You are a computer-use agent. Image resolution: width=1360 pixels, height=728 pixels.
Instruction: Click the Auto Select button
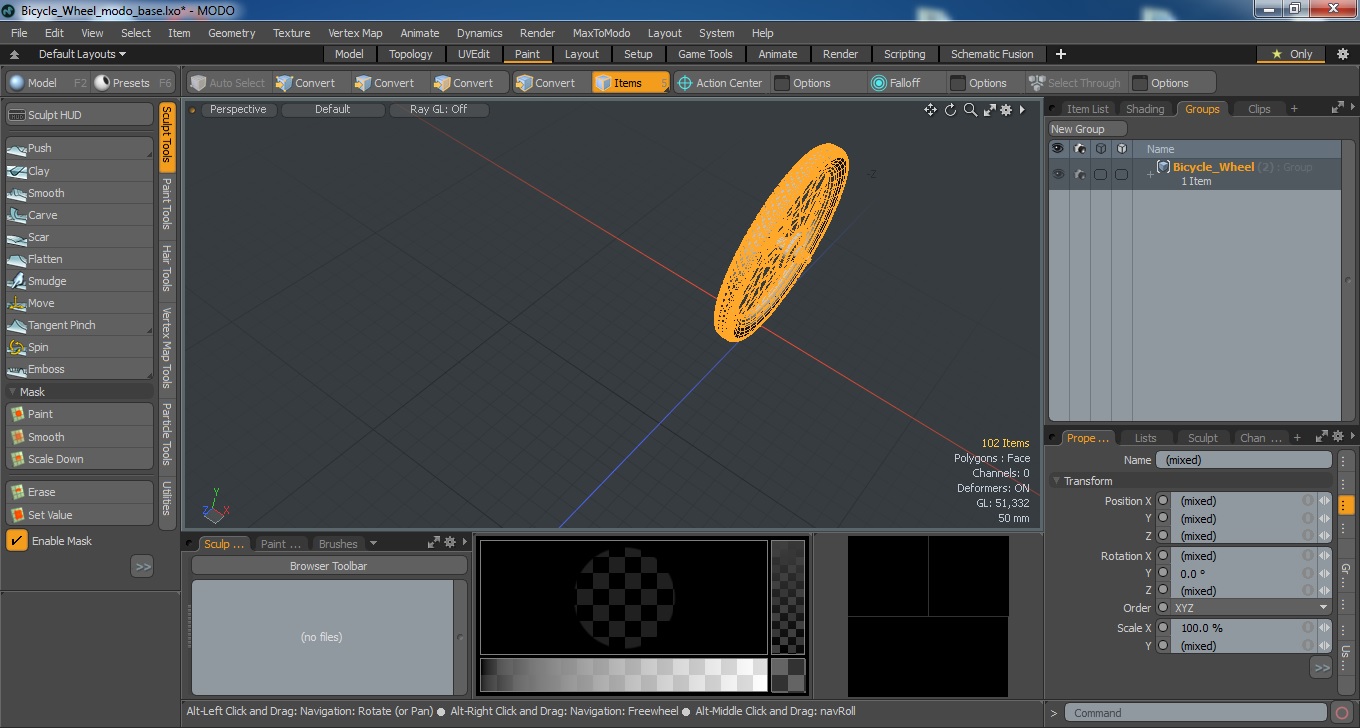227,83
